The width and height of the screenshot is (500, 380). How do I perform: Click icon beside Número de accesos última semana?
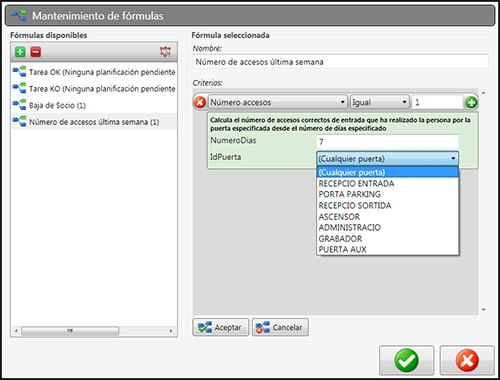click(19, 121)
